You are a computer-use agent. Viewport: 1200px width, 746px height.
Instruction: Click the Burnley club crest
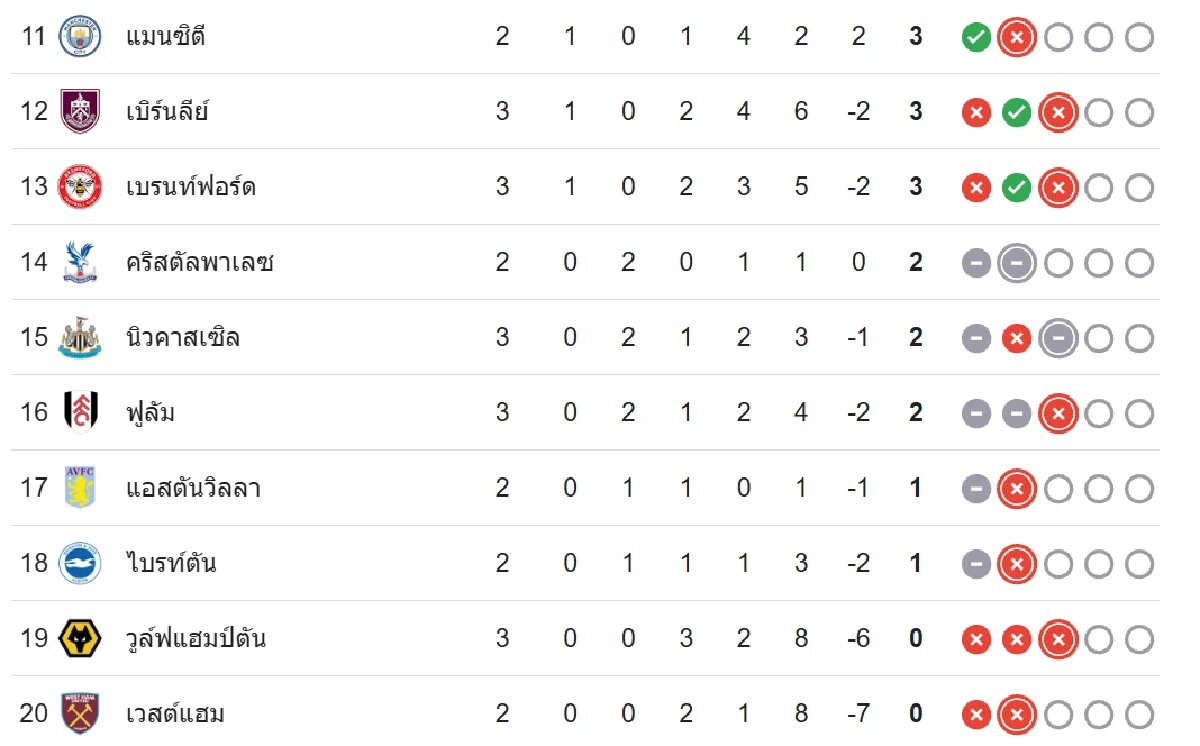pos(80,111)
